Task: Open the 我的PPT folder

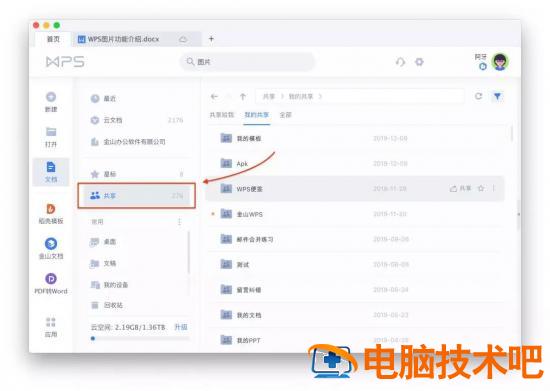Action: pos(356,340)
